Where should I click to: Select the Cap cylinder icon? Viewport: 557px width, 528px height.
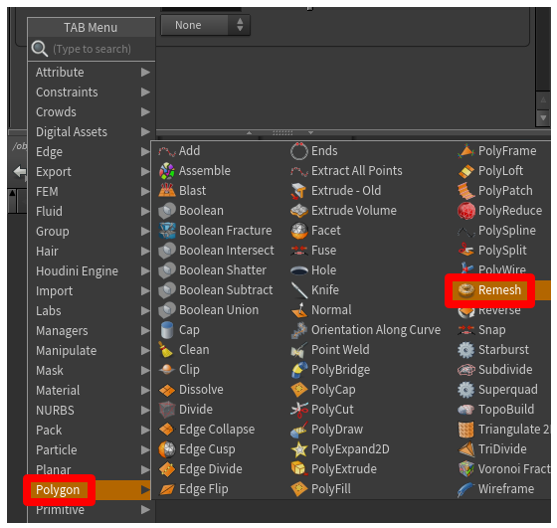point(167,330)
